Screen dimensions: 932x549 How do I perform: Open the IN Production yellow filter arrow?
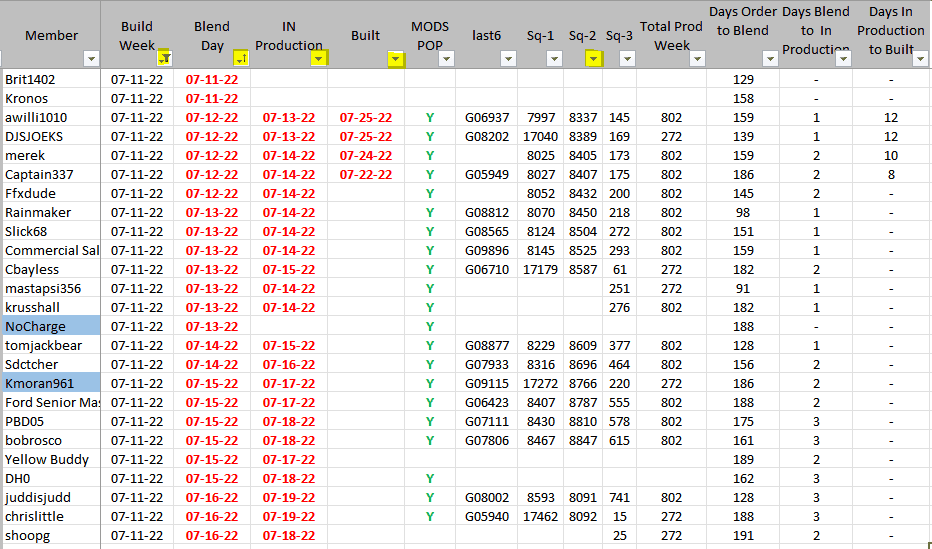(x=318, y=59)
